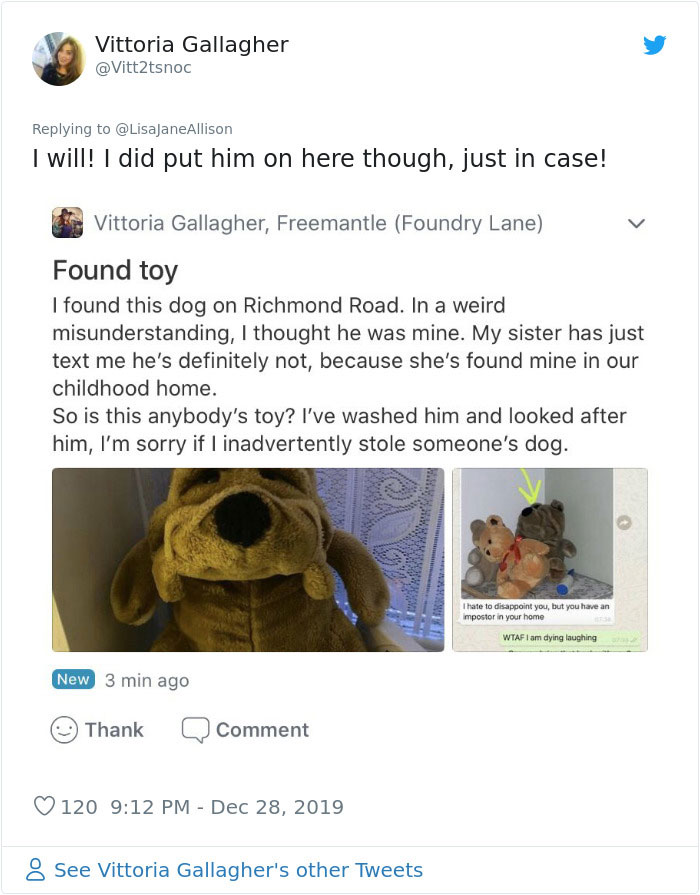Open the dropdown next to Foundry Lane header

[x=637, y=225]
